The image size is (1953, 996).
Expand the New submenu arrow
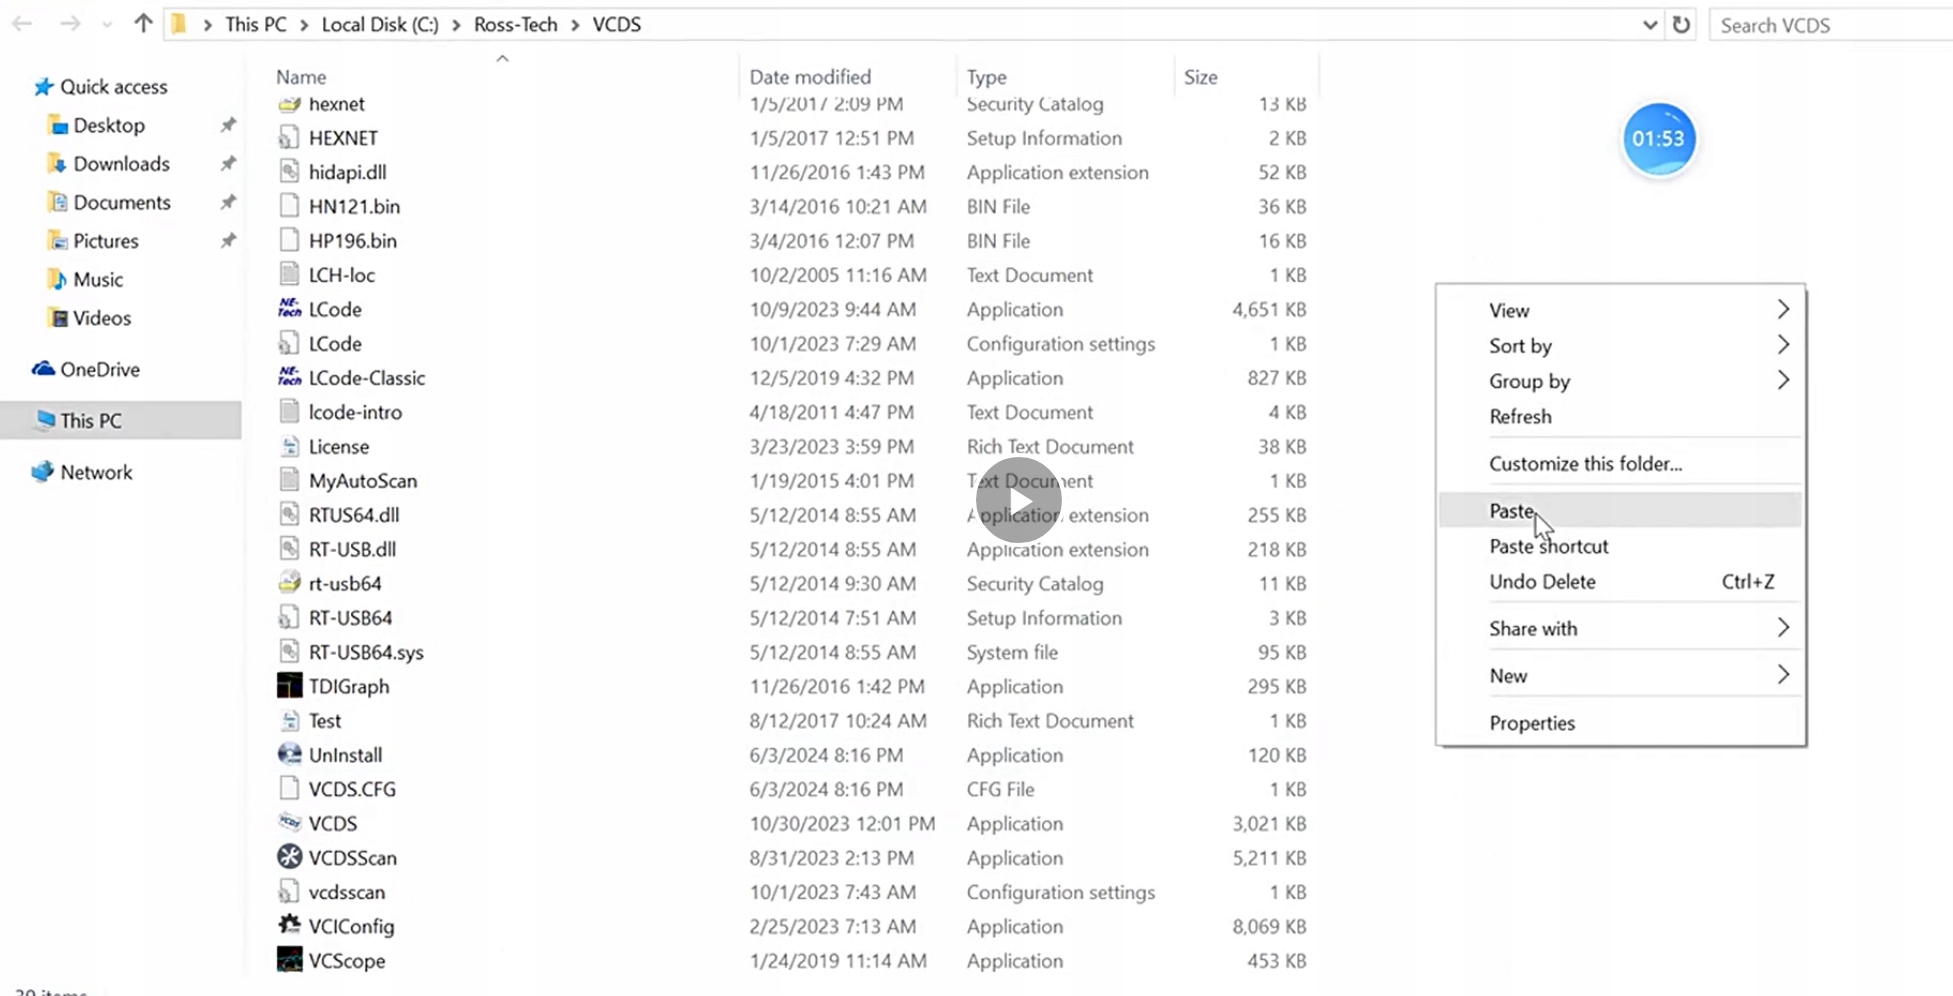pos(1783,675)
